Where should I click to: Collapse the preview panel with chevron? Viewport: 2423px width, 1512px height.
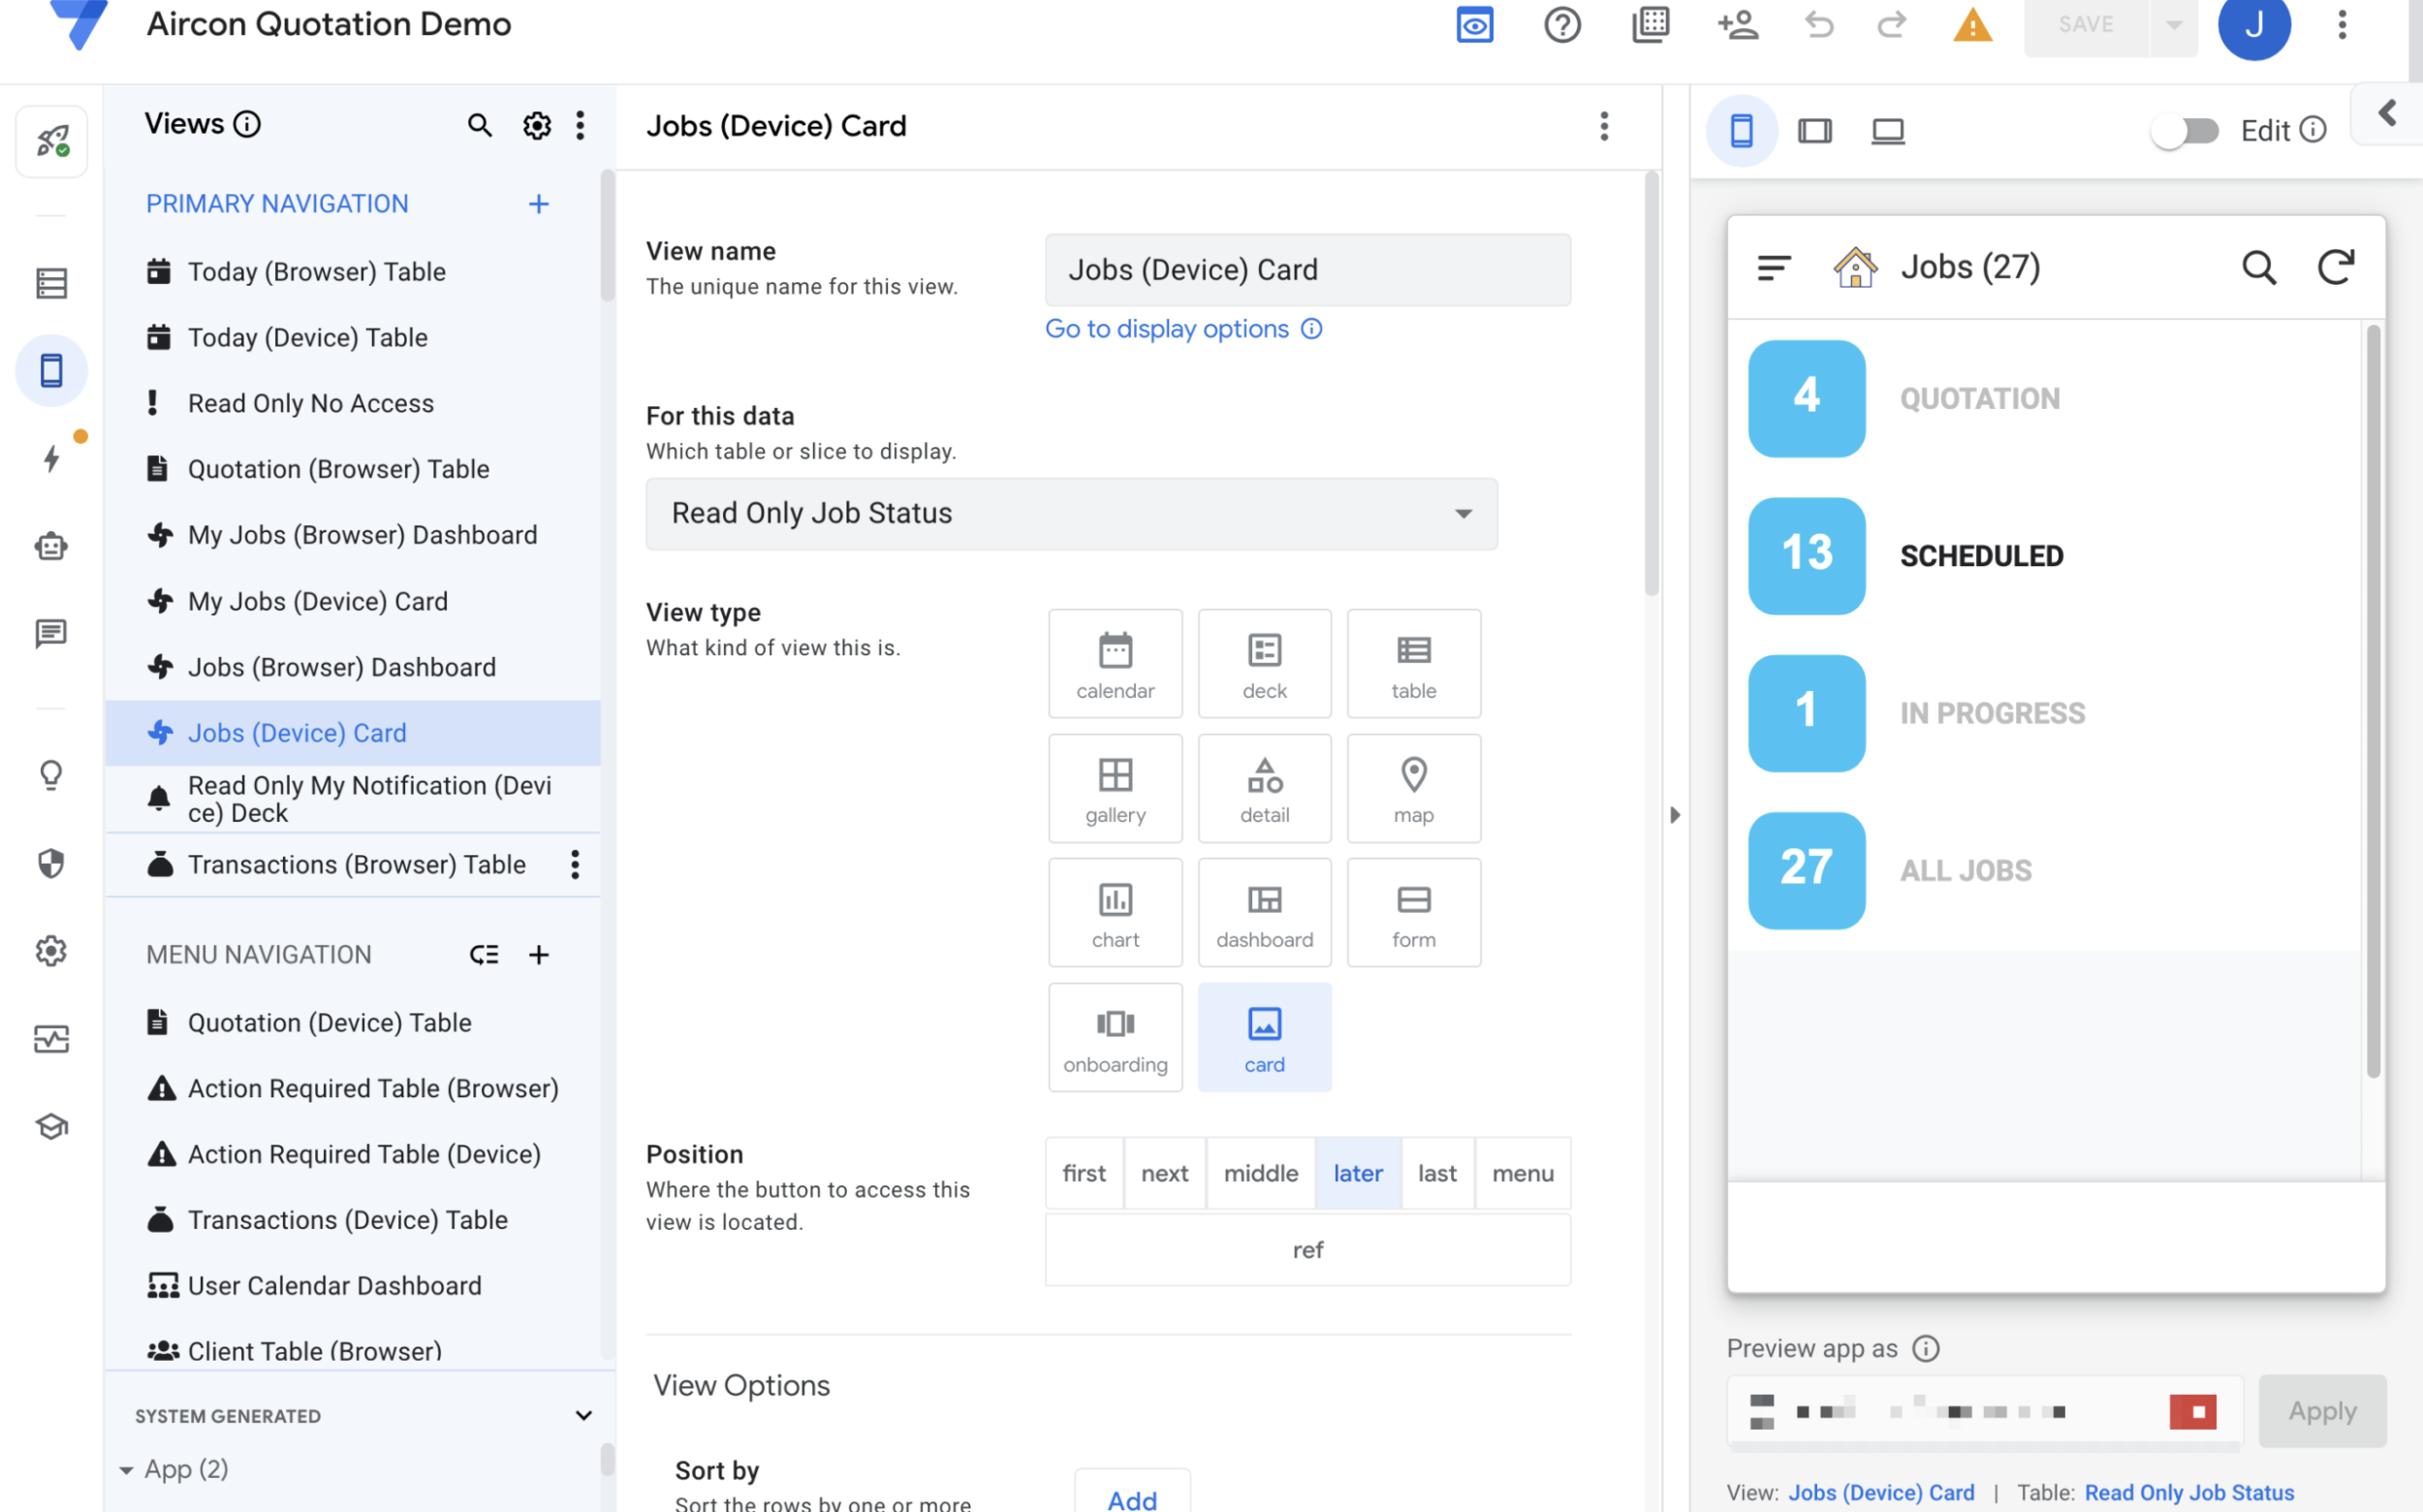pos(2388,113)
